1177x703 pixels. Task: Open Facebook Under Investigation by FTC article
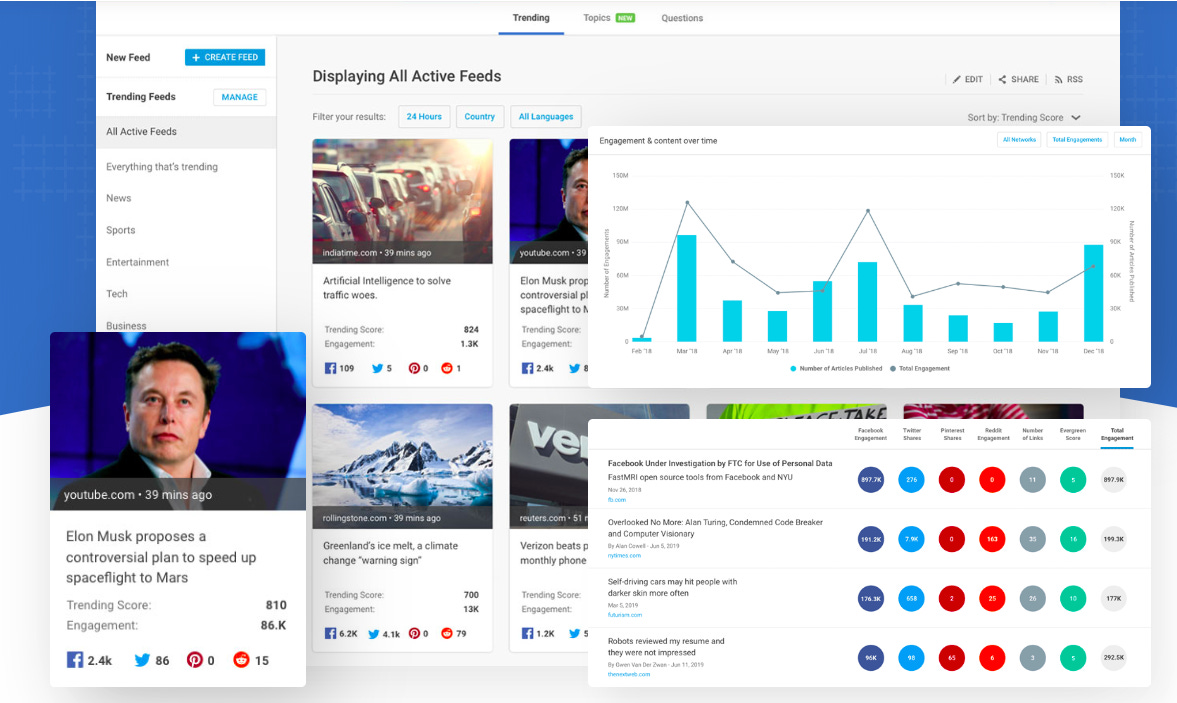click(x=720, y=464)
